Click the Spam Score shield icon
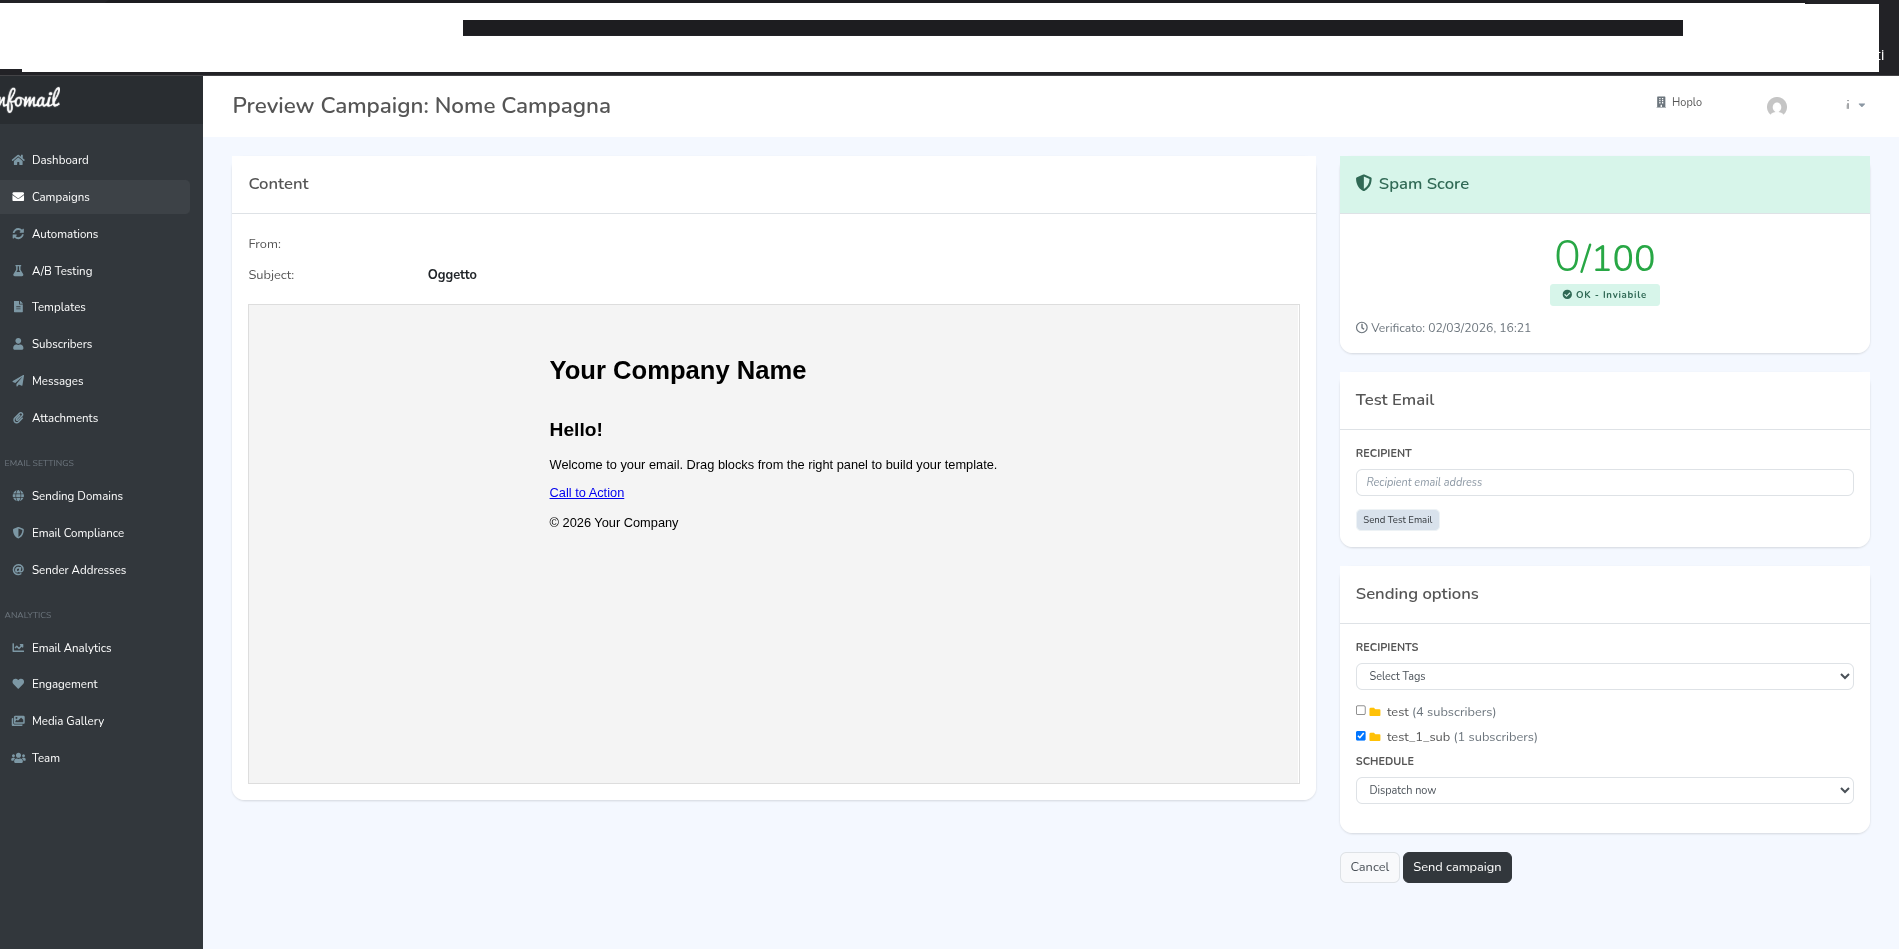Viewport: 1899px width, 949px height. click(x=1363, y=183)
